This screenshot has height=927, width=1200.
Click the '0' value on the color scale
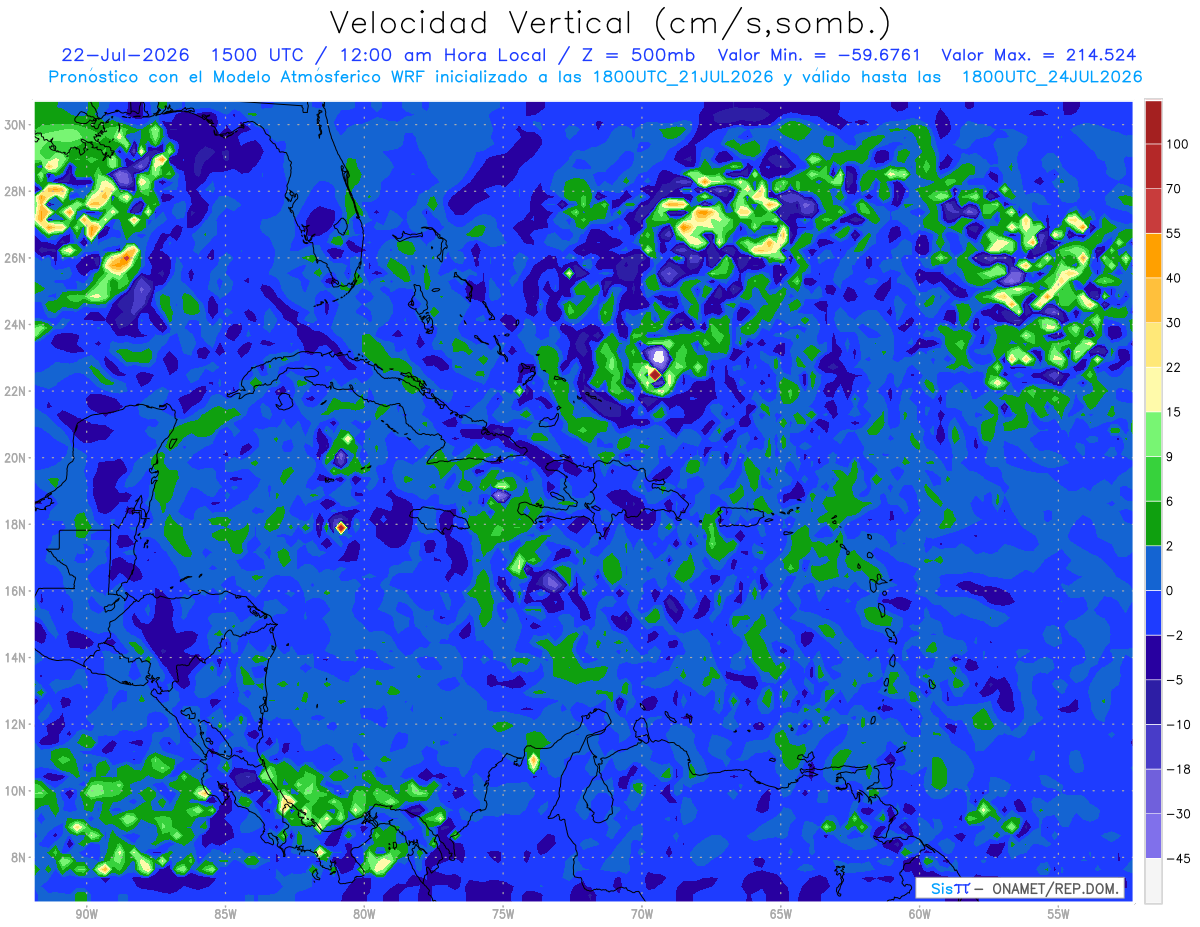click(1170, 591)
